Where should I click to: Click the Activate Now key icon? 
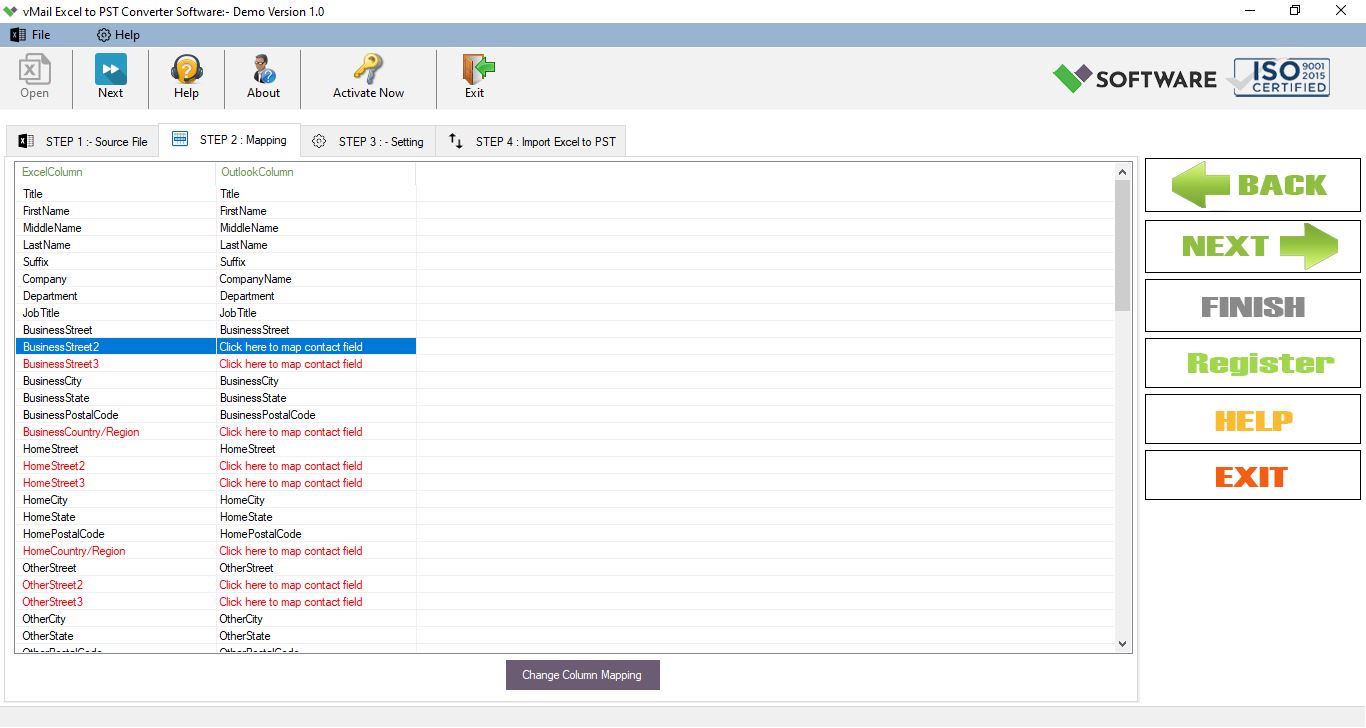[x=368, y=77]
